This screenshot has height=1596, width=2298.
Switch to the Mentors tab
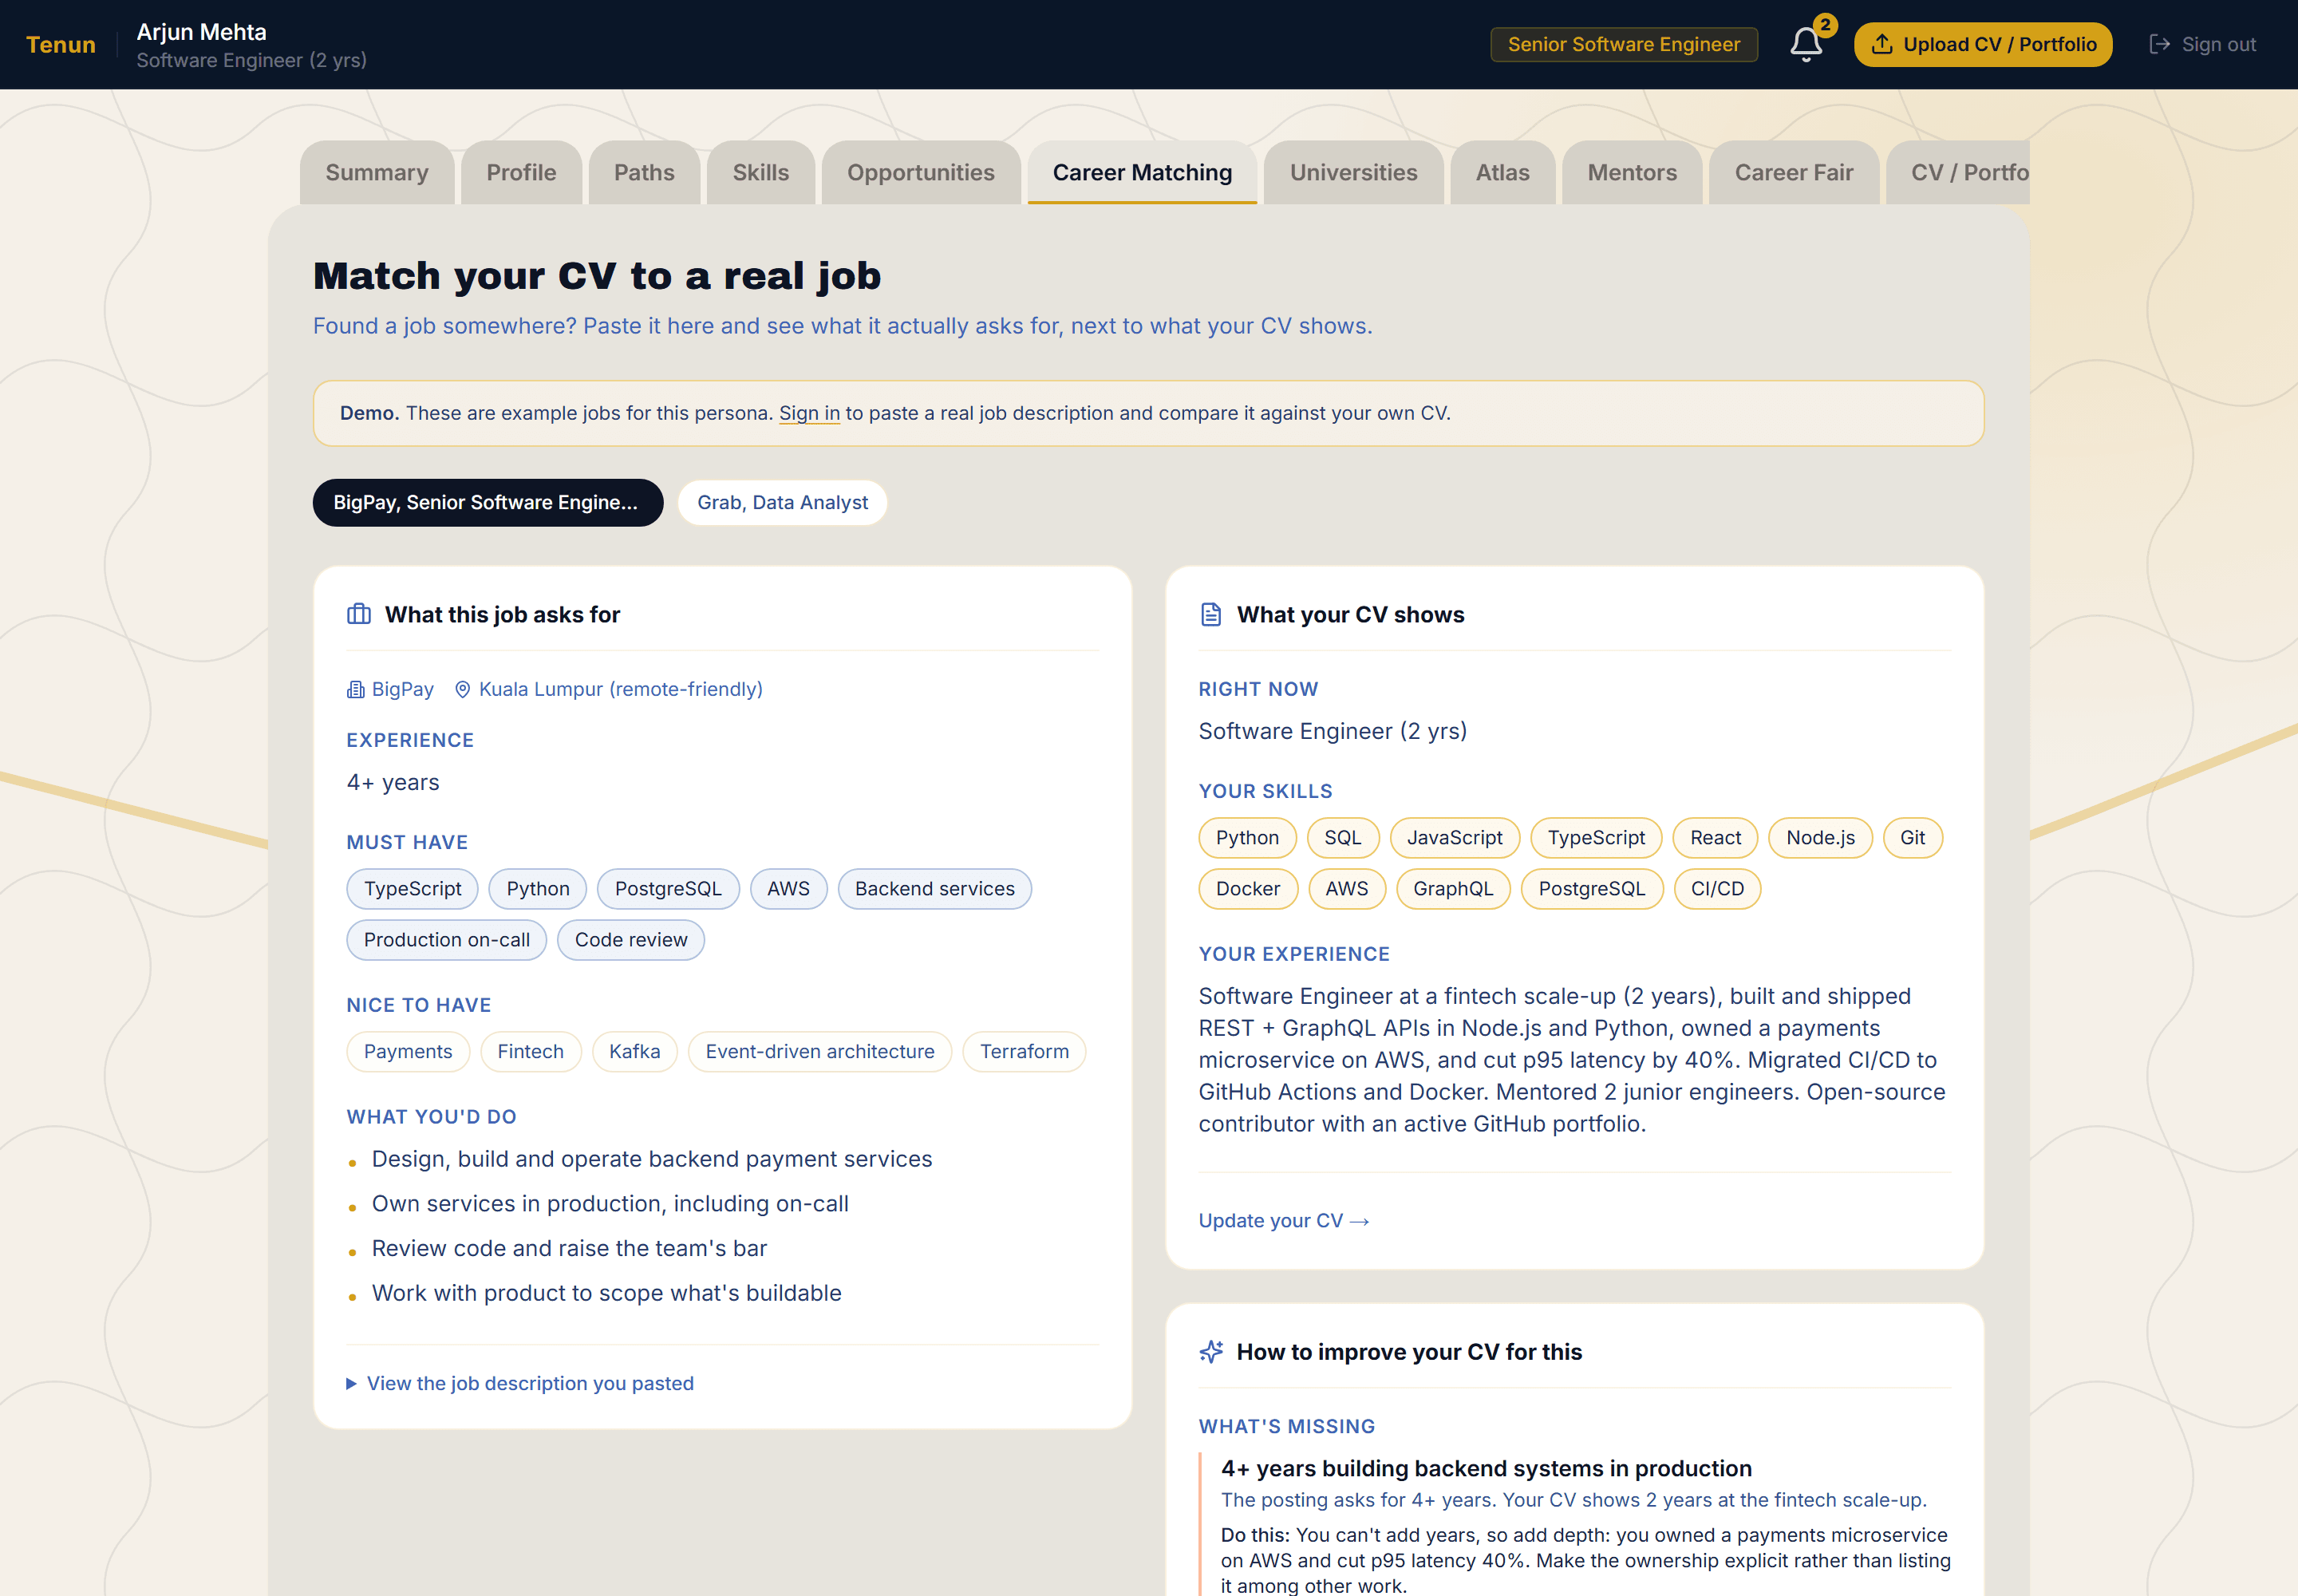(1632, 172)
